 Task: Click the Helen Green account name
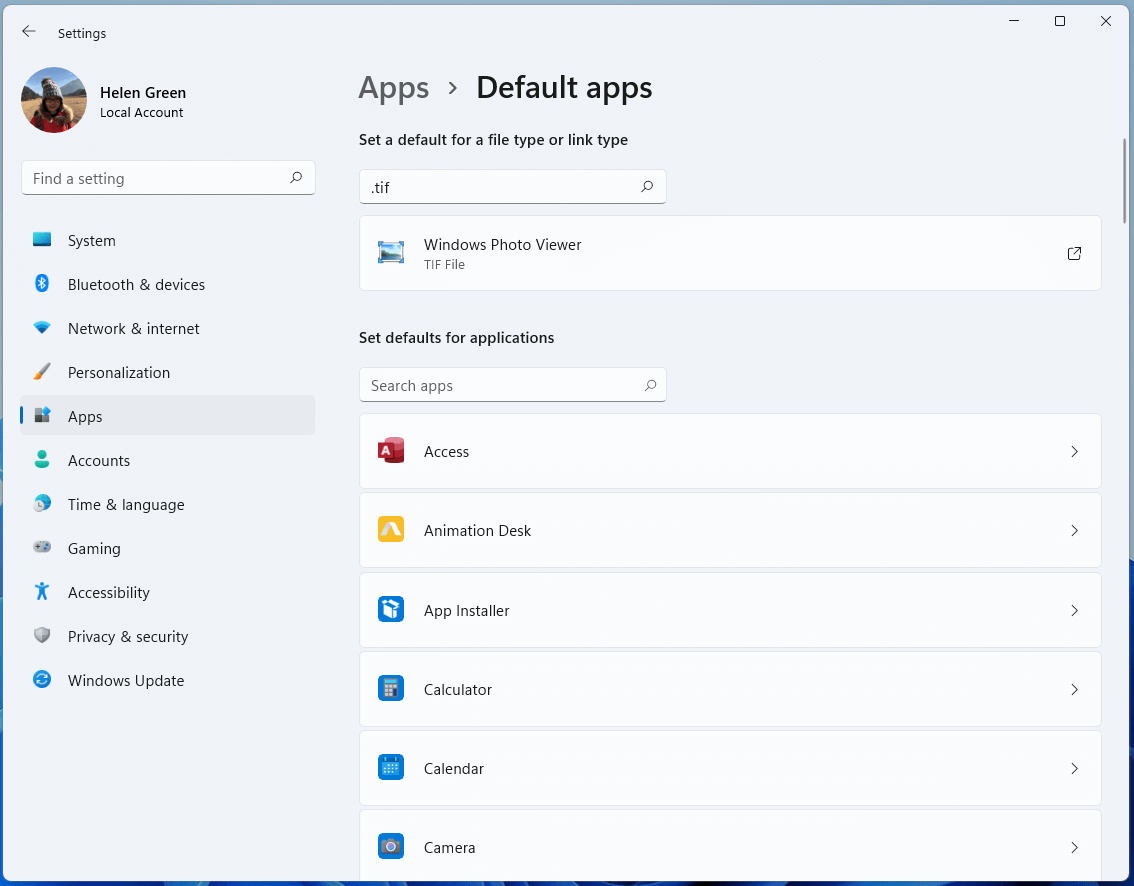[142, 93]
